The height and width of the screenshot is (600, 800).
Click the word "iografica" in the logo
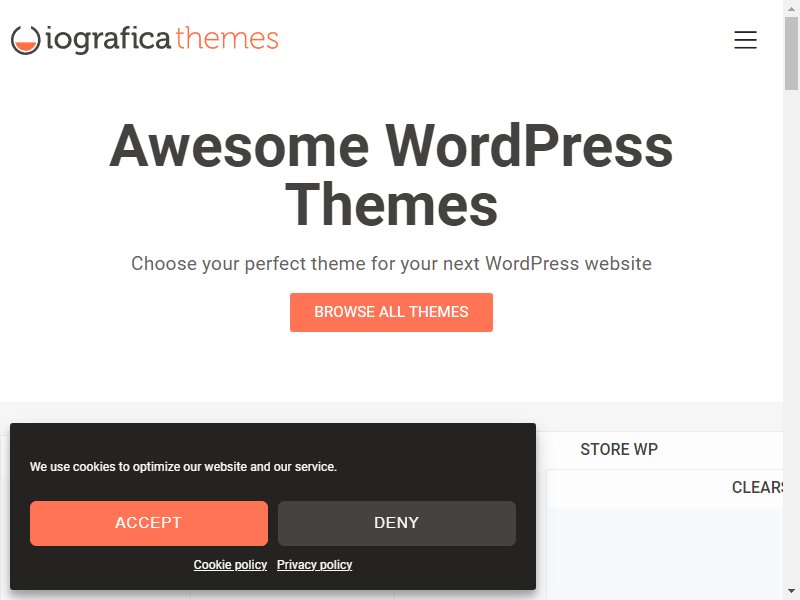[x=108, y=39]
